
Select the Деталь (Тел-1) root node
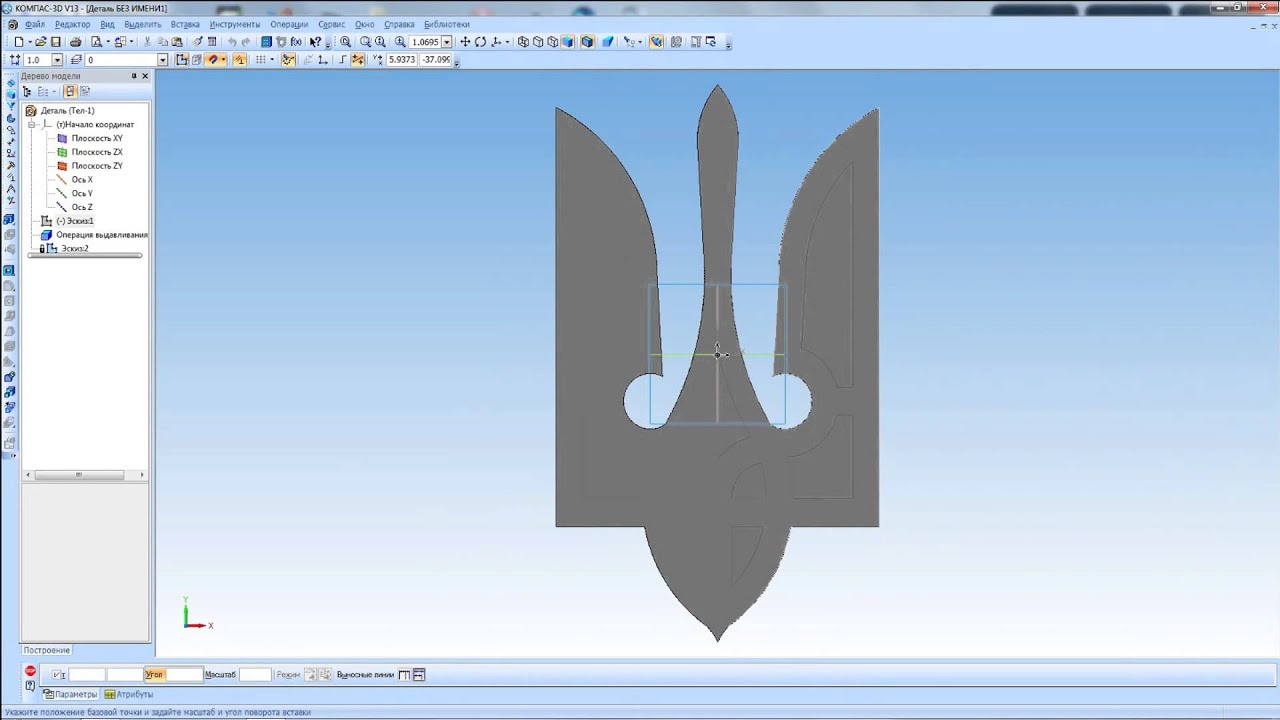67,111
